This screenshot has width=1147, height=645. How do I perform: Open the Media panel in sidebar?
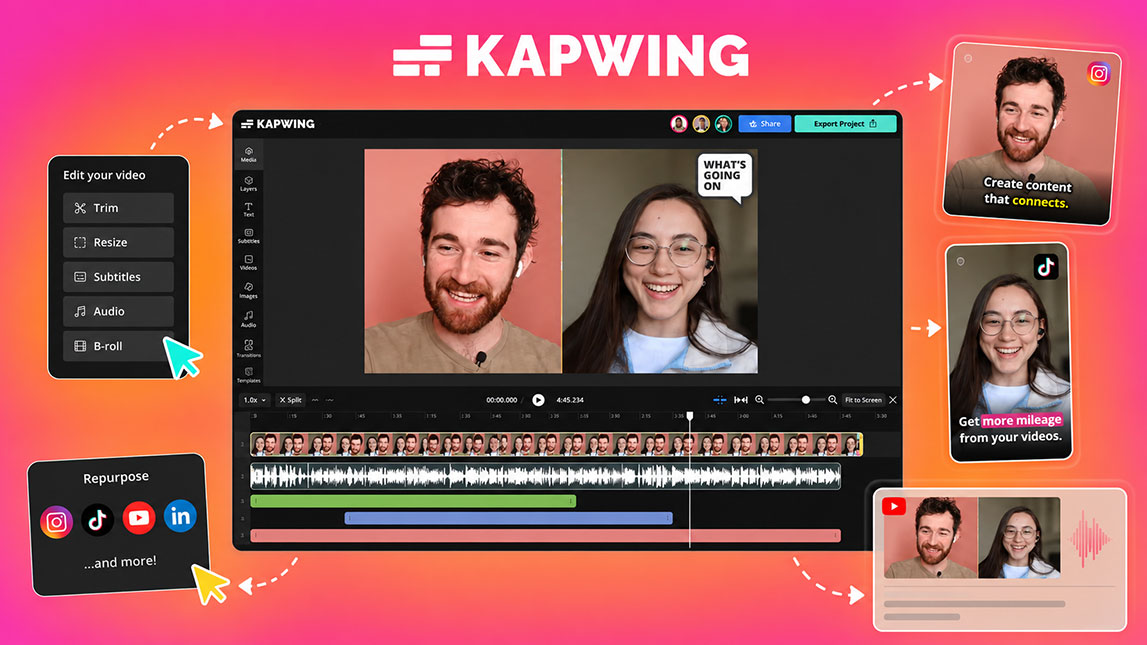tap(249, 154)
